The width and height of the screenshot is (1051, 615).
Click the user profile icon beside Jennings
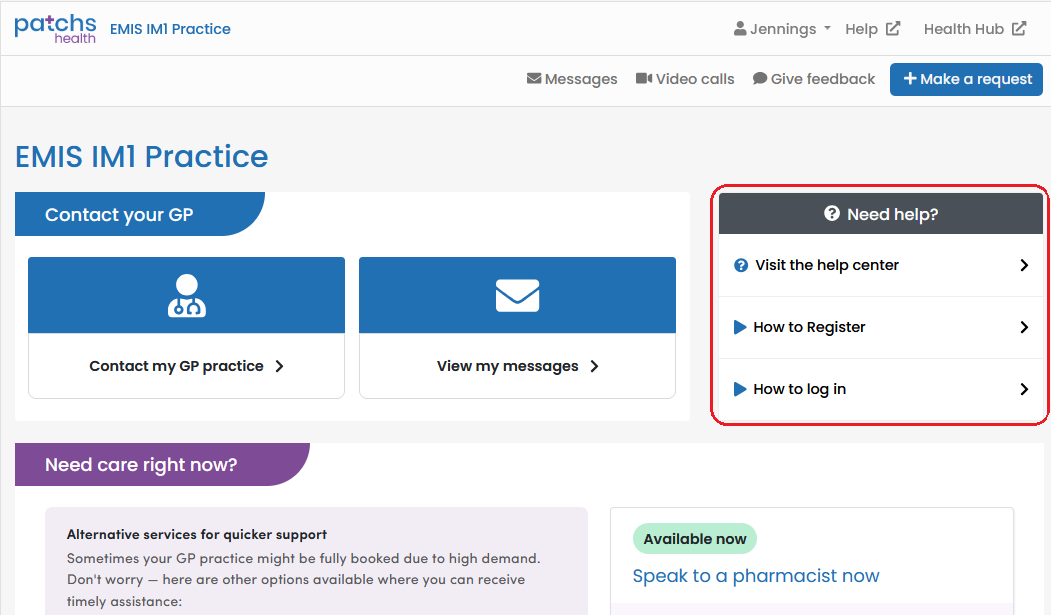740,28
